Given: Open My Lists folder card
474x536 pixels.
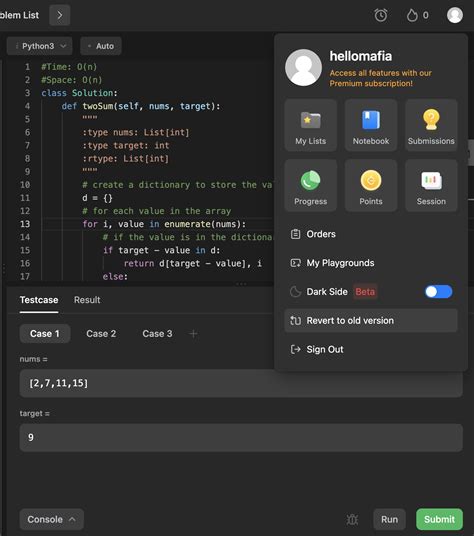Looking at the screenshot, I should [311, 125].
